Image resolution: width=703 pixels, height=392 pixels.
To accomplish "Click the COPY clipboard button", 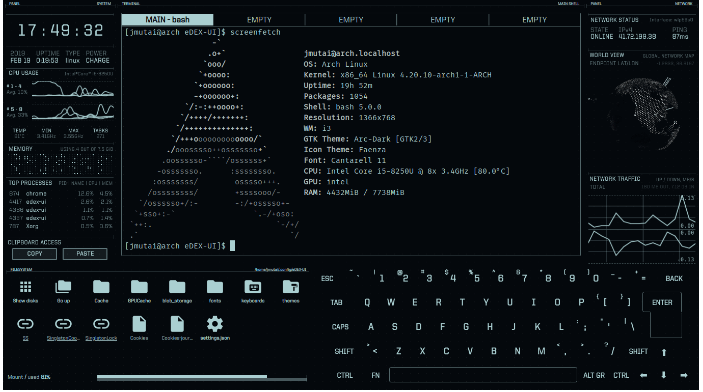I will (35, 254).
